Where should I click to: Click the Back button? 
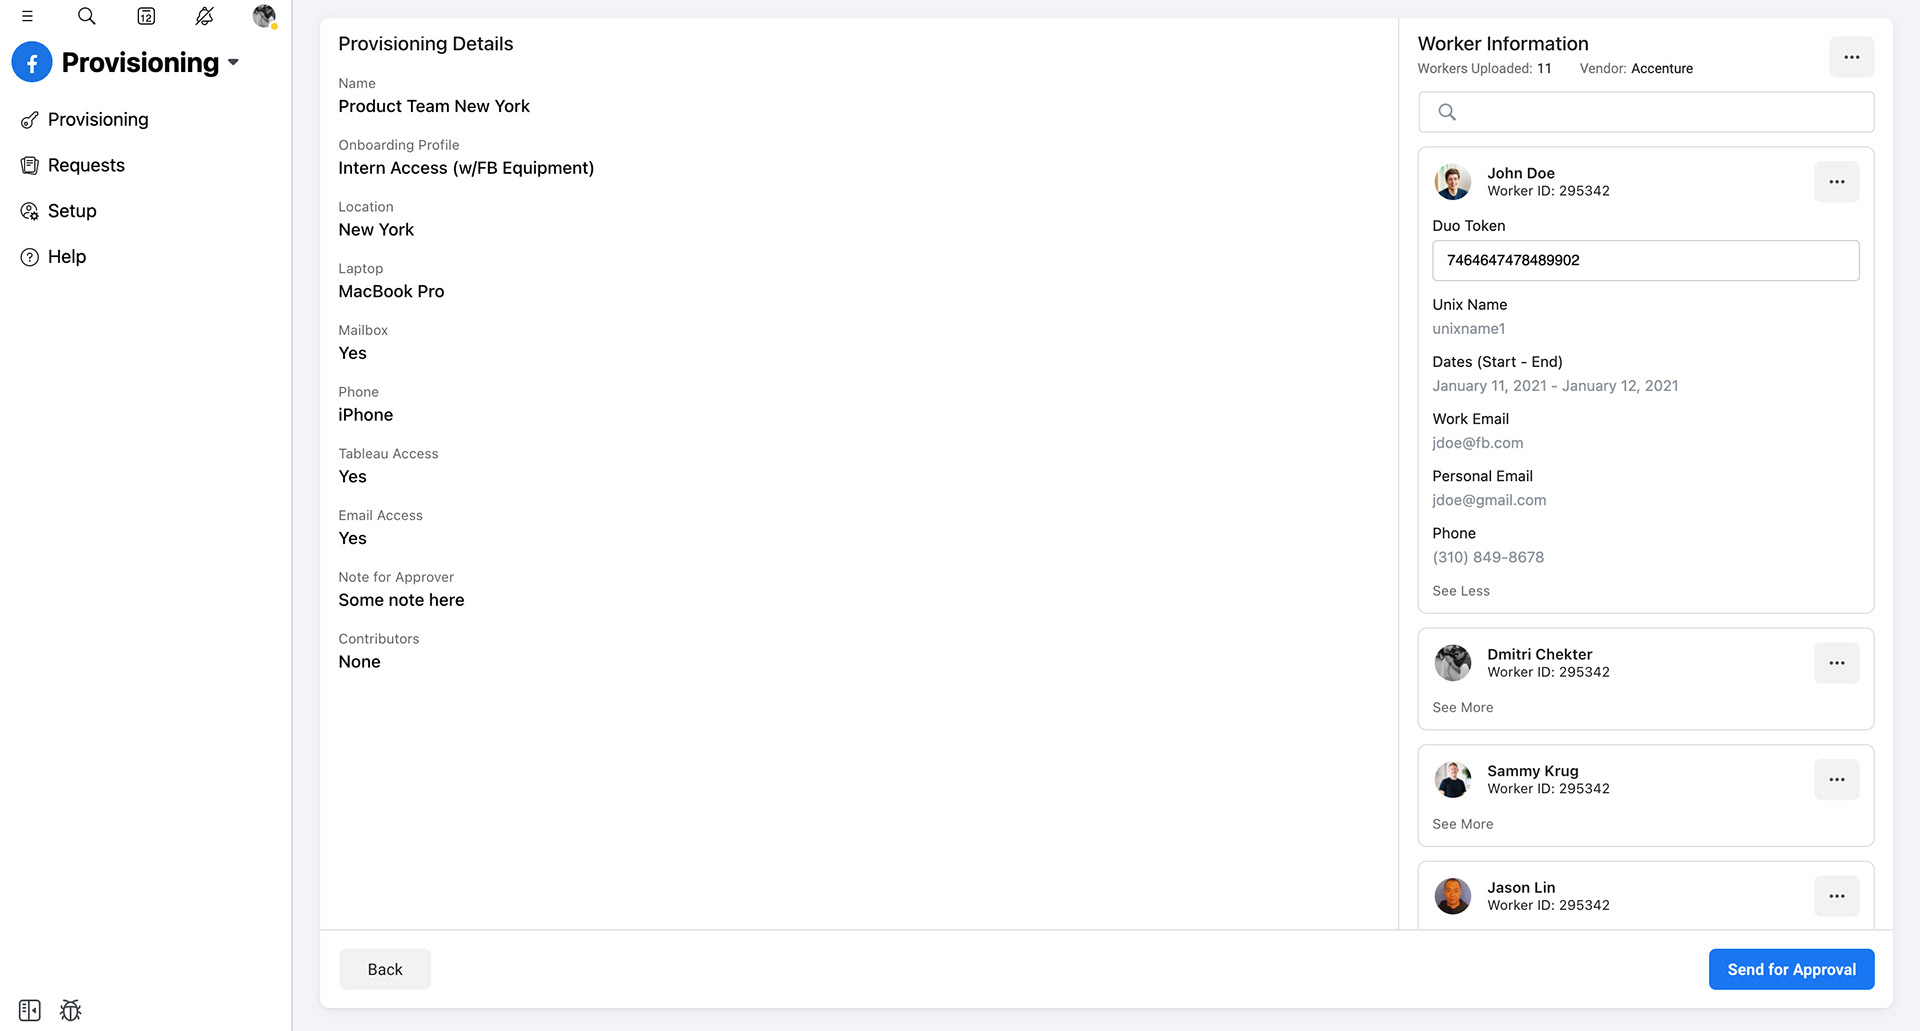[385, 969]
